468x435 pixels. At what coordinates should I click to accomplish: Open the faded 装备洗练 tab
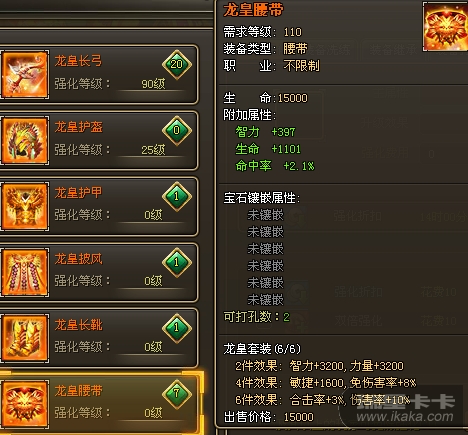point(327,50)
